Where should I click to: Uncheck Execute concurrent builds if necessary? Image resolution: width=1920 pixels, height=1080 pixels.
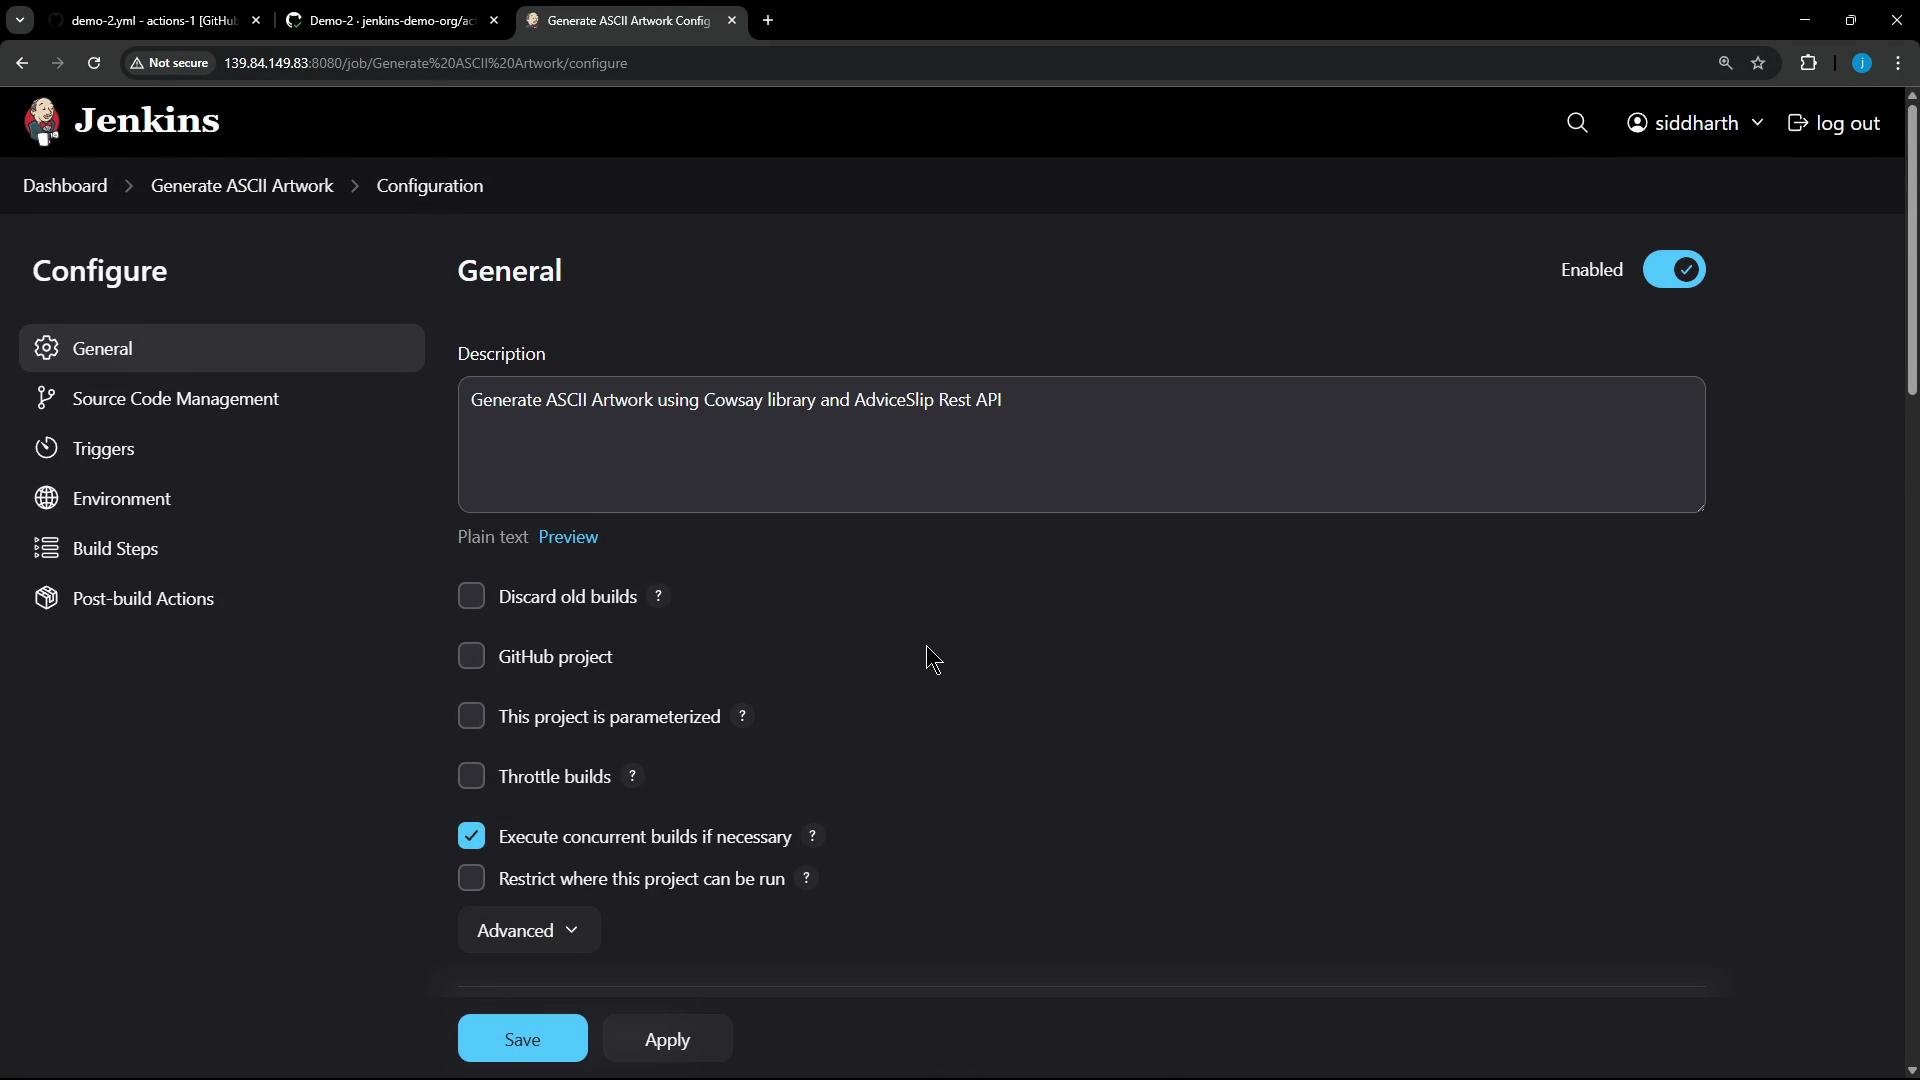471,836
